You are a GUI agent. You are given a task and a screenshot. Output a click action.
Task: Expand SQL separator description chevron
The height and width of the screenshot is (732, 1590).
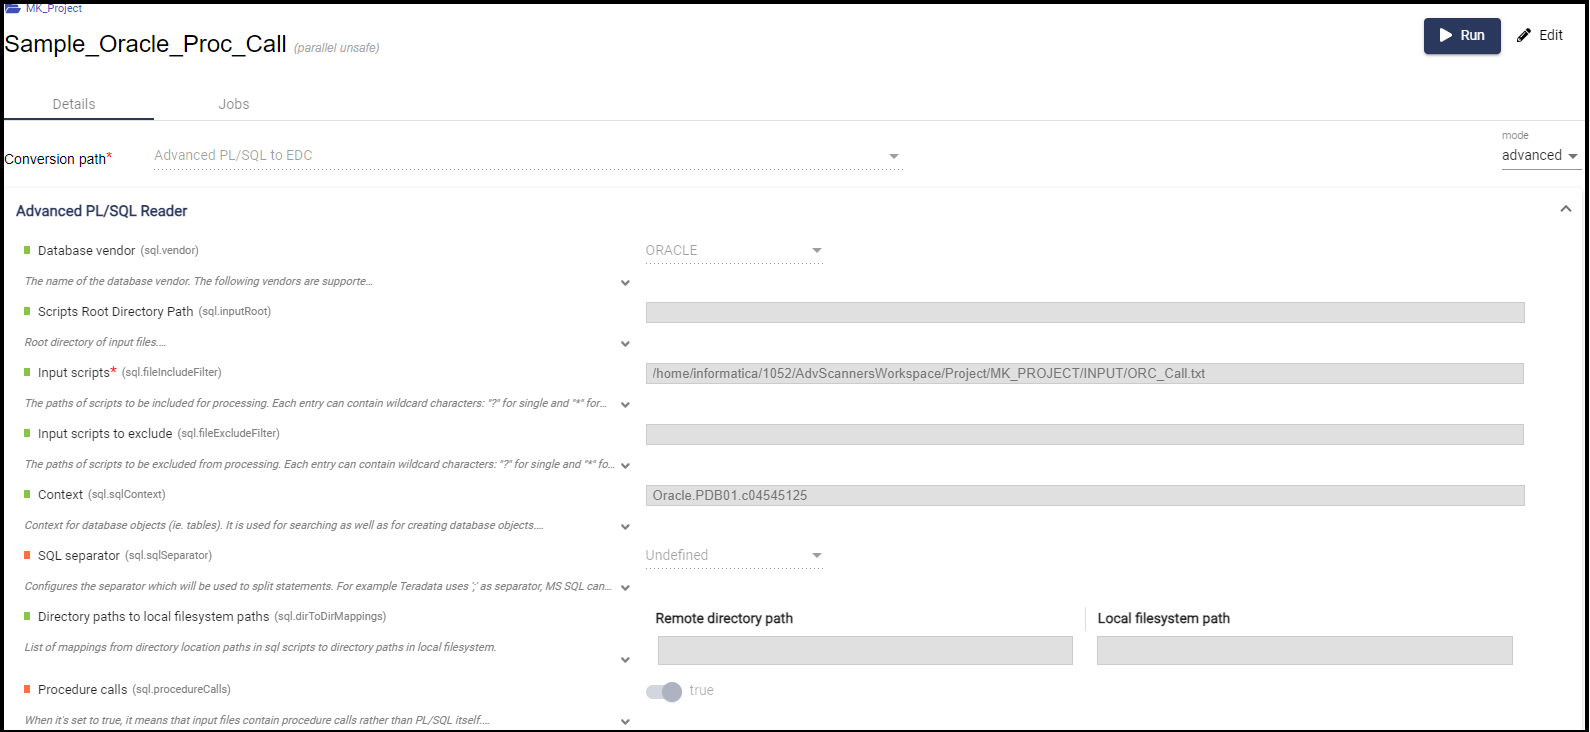625,588
